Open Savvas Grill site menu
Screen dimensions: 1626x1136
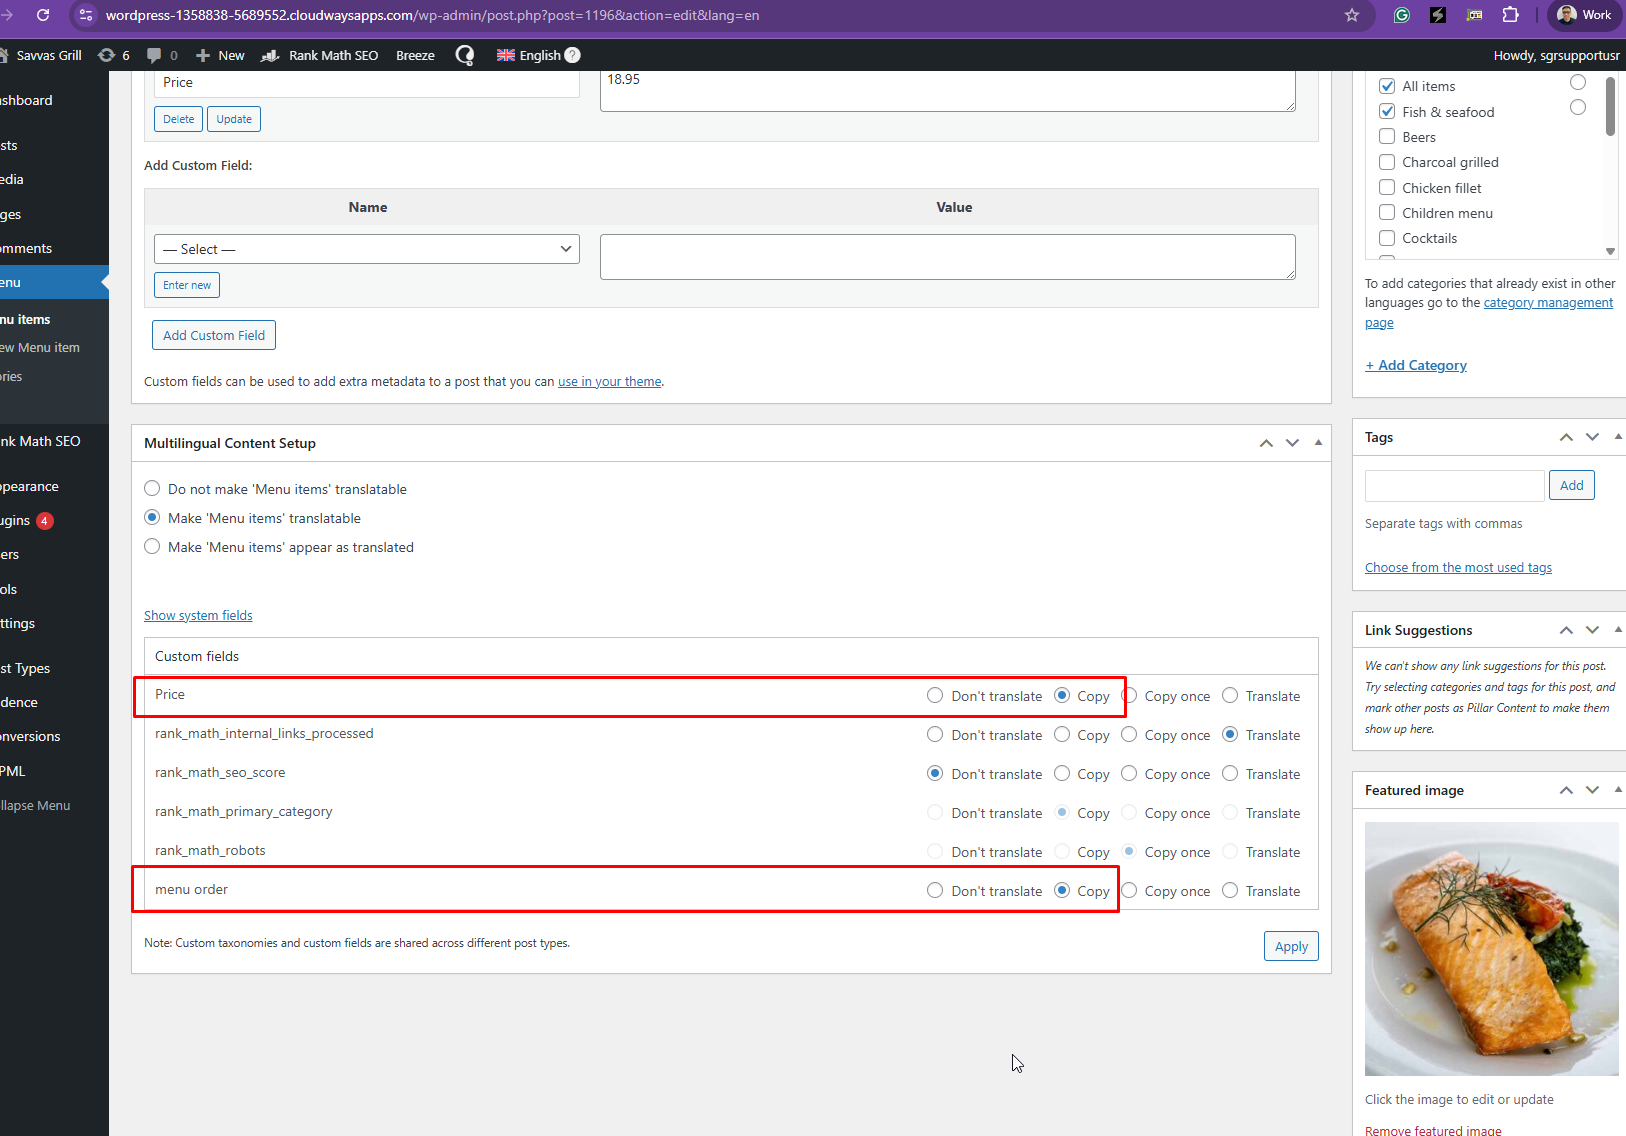[41, 55]
